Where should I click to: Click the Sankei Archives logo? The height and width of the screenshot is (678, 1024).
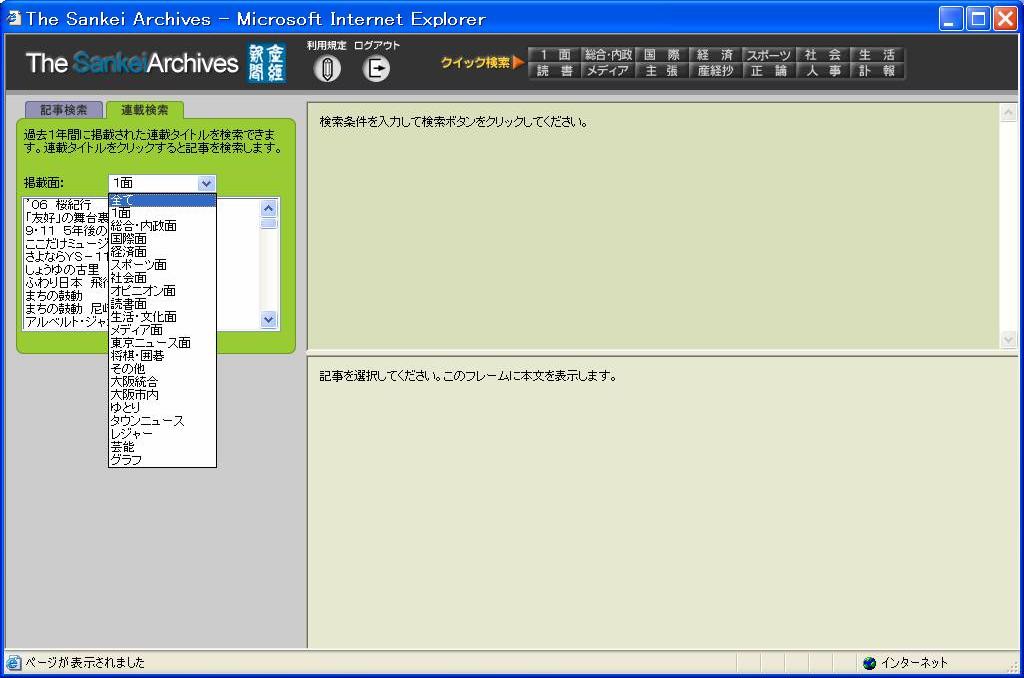coord(132,64)
